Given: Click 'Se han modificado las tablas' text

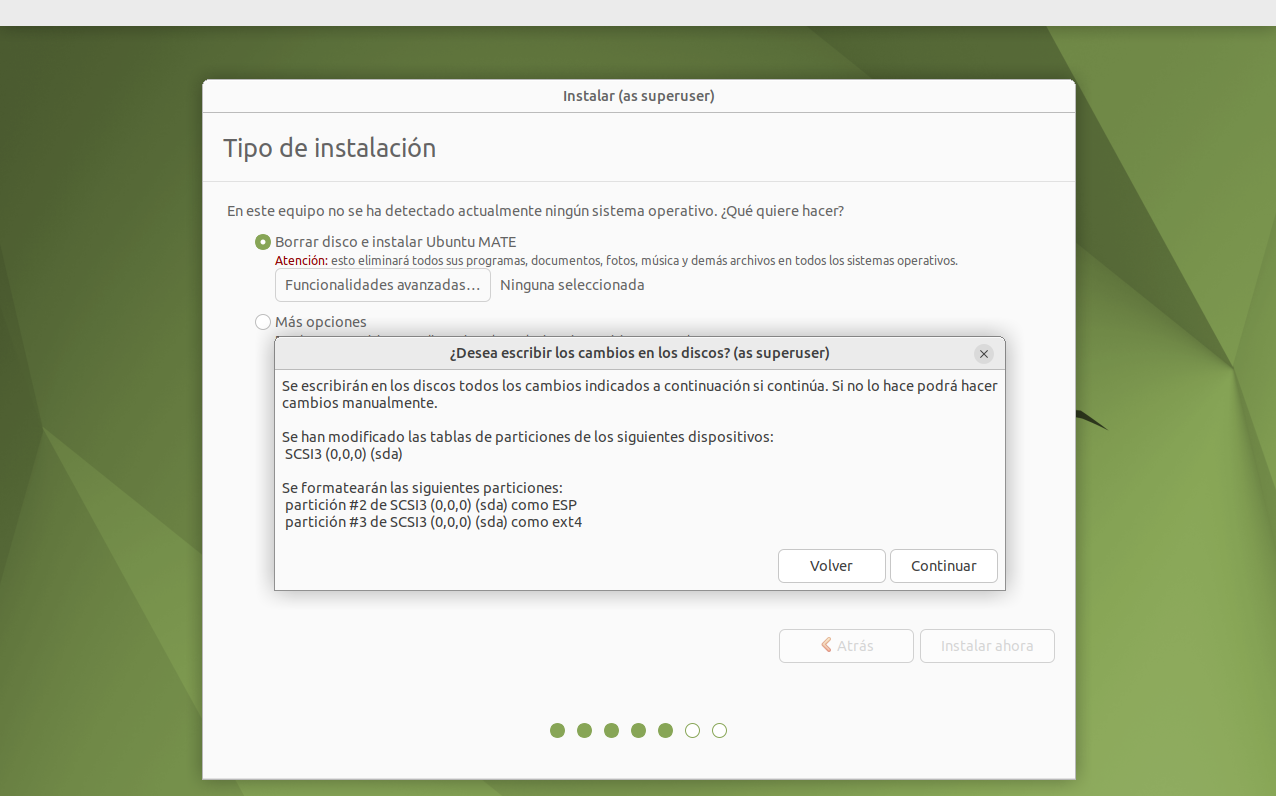Looking at the screenshot, I should [528, 437].
